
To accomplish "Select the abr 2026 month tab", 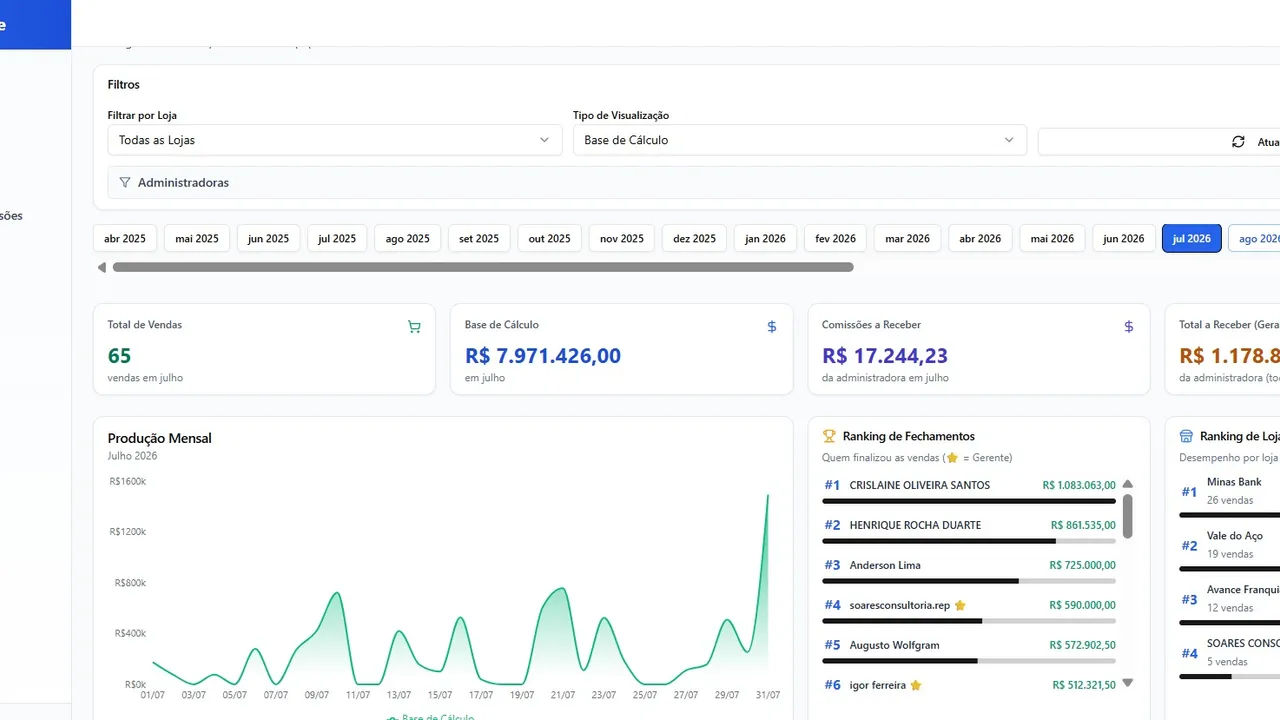I will [x=980, y=239].
